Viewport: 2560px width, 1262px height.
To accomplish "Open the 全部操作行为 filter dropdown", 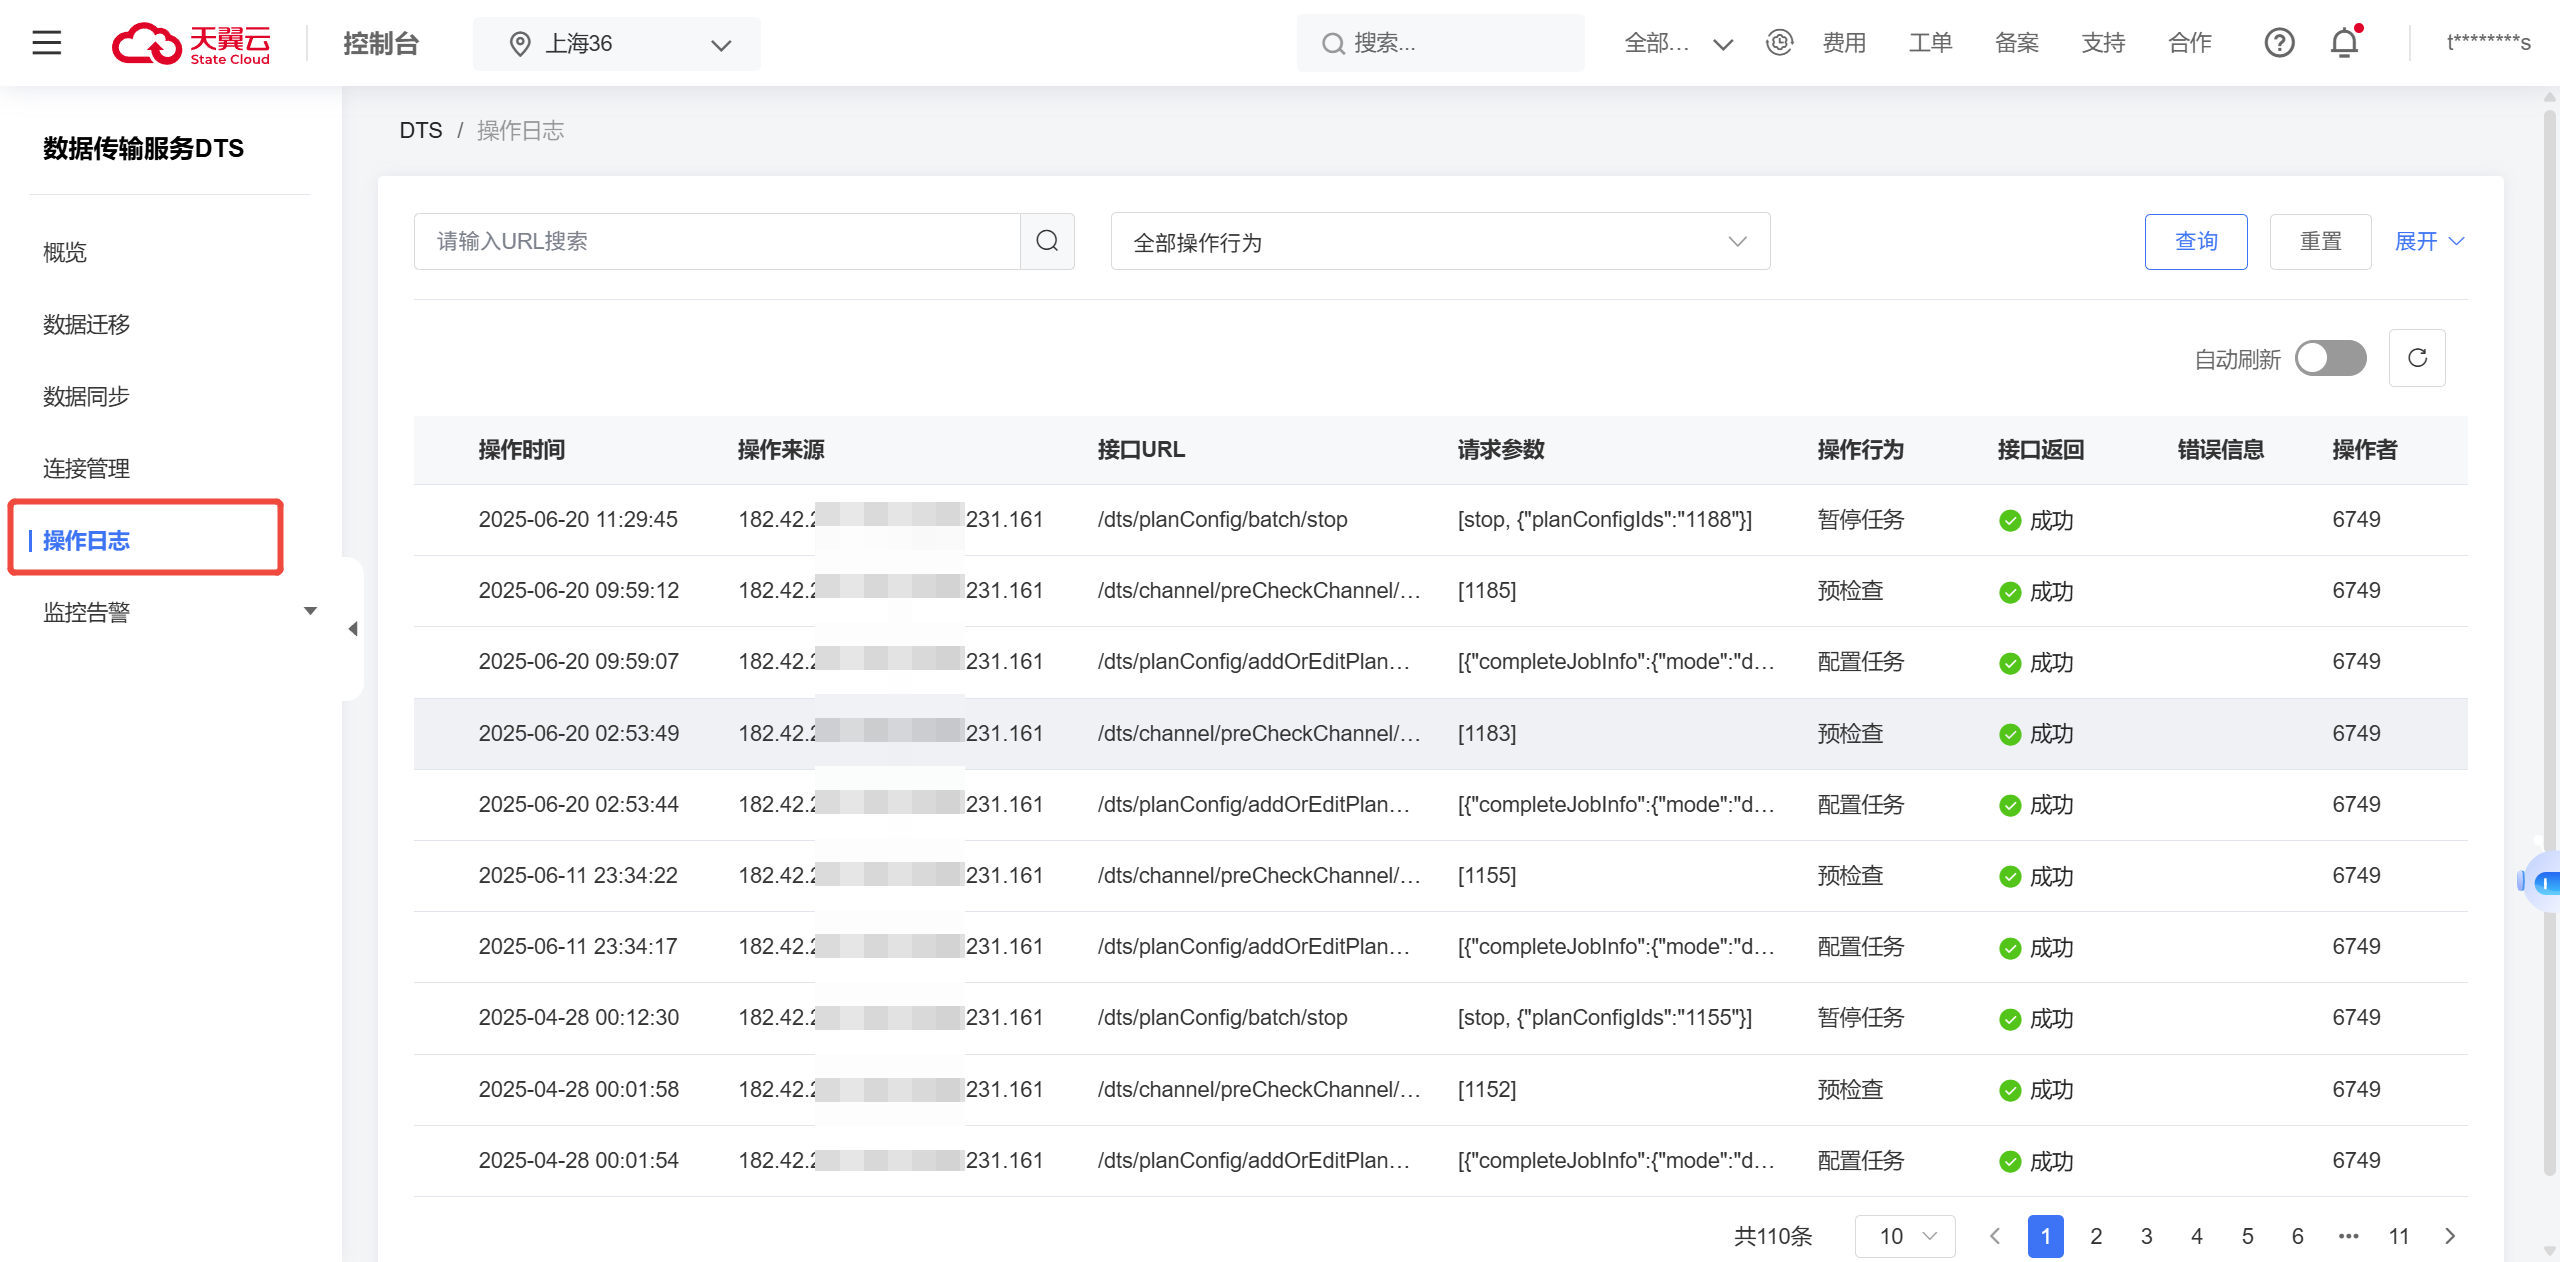I will click(x=1440, y=241).
